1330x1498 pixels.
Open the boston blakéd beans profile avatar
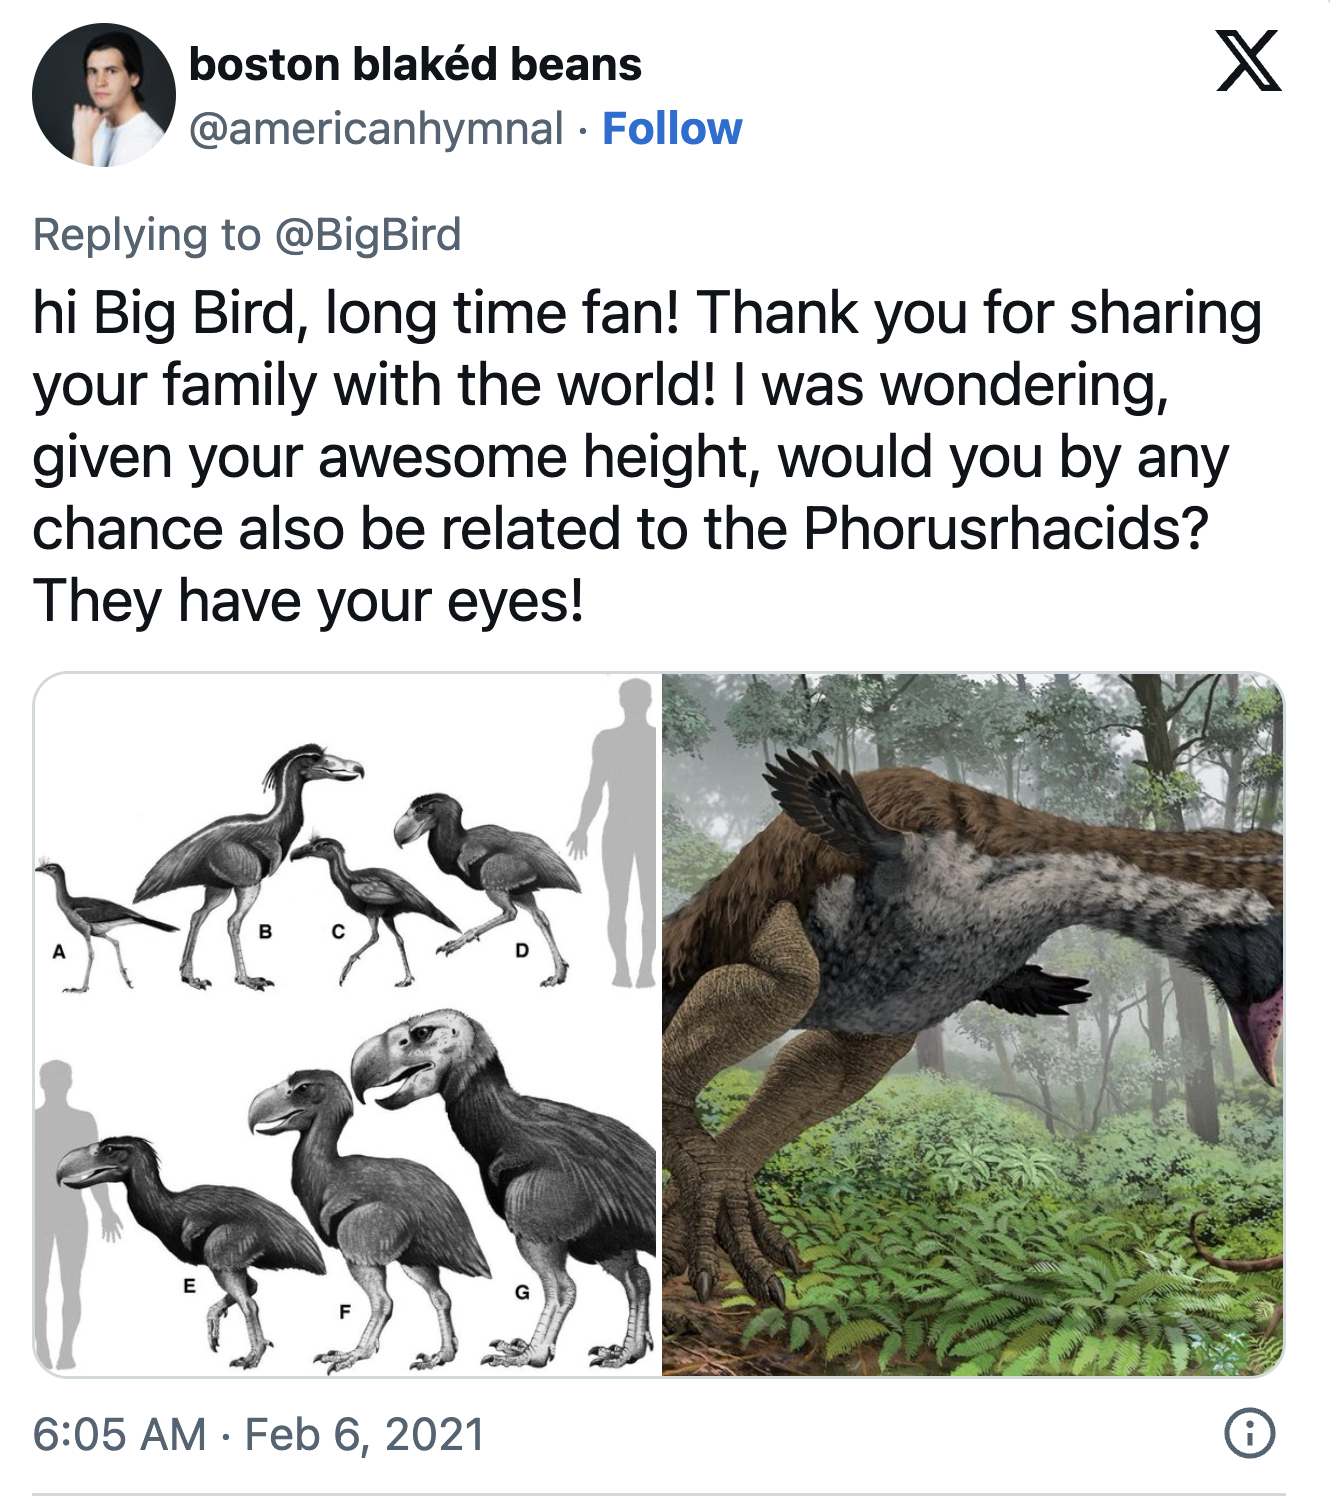(x=103, y=95)
